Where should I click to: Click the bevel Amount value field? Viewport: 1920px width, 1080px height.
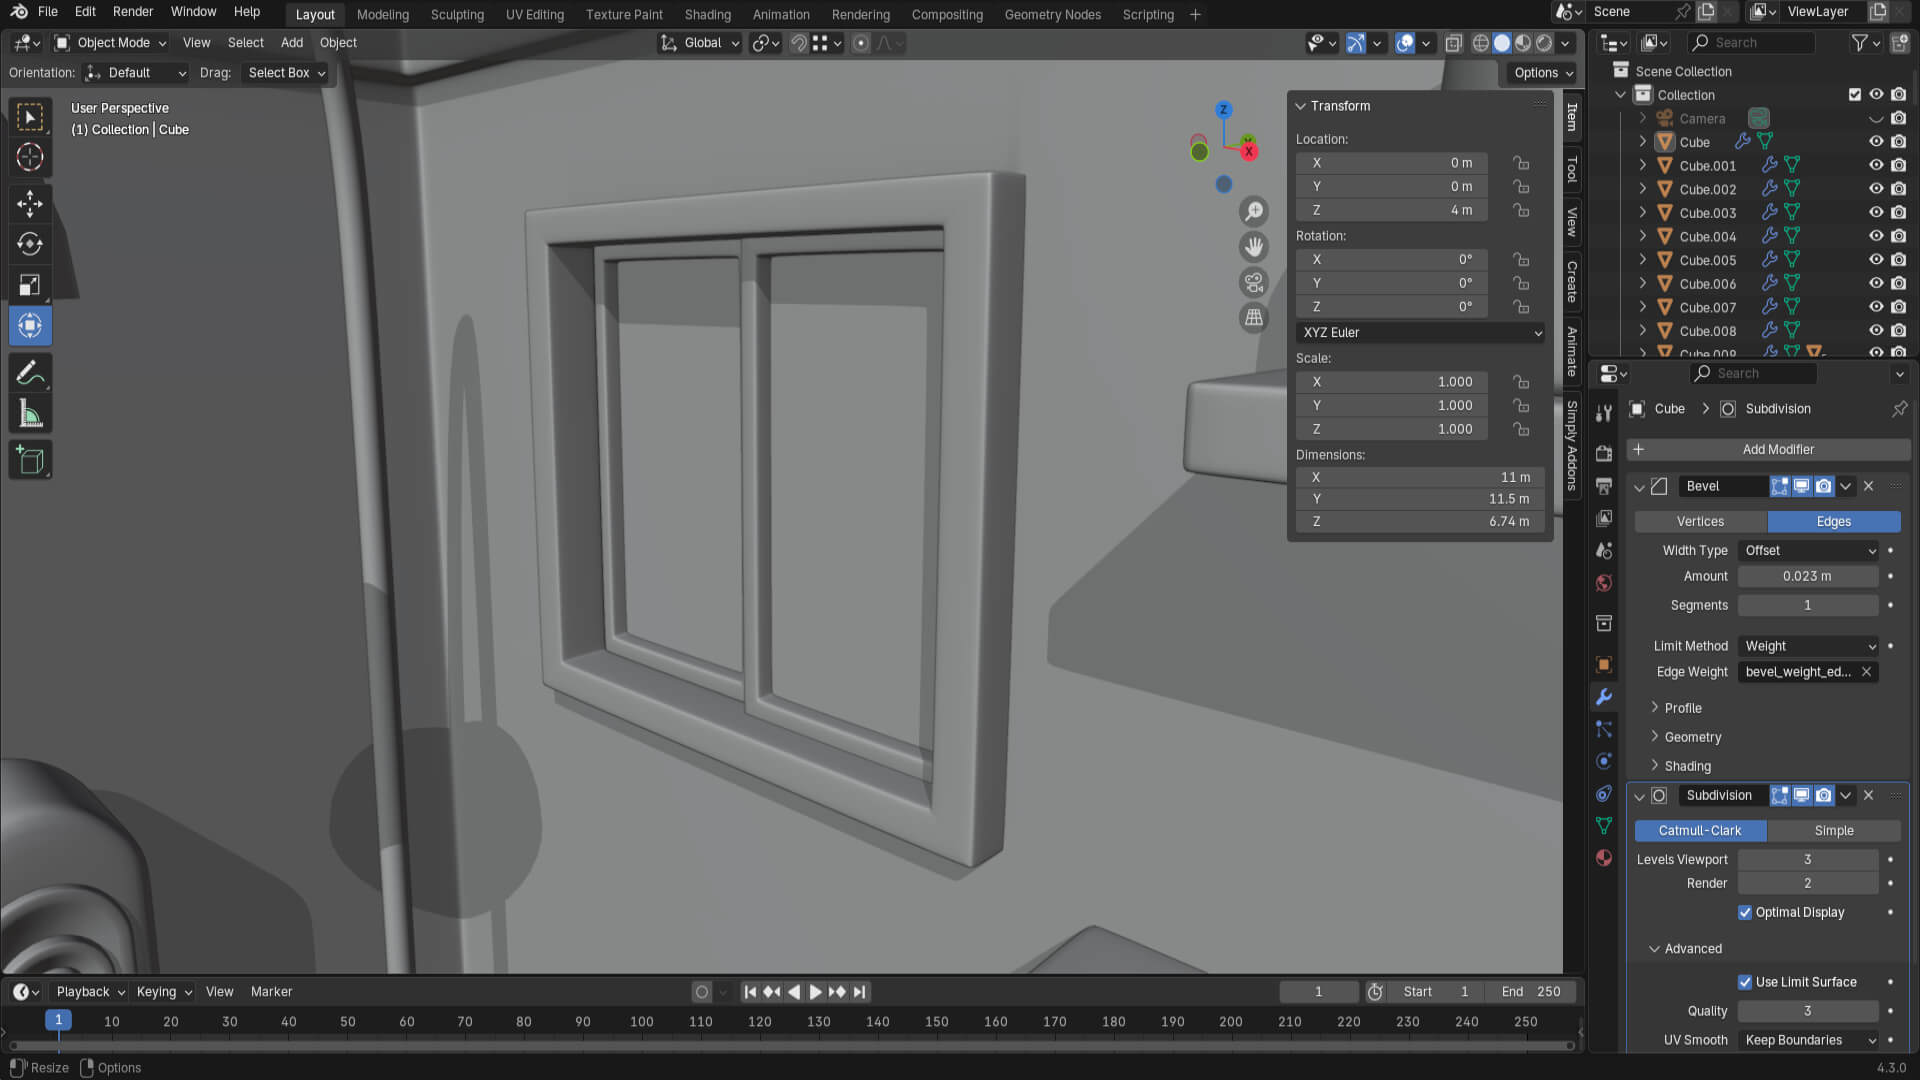[x=1807, y=576]
